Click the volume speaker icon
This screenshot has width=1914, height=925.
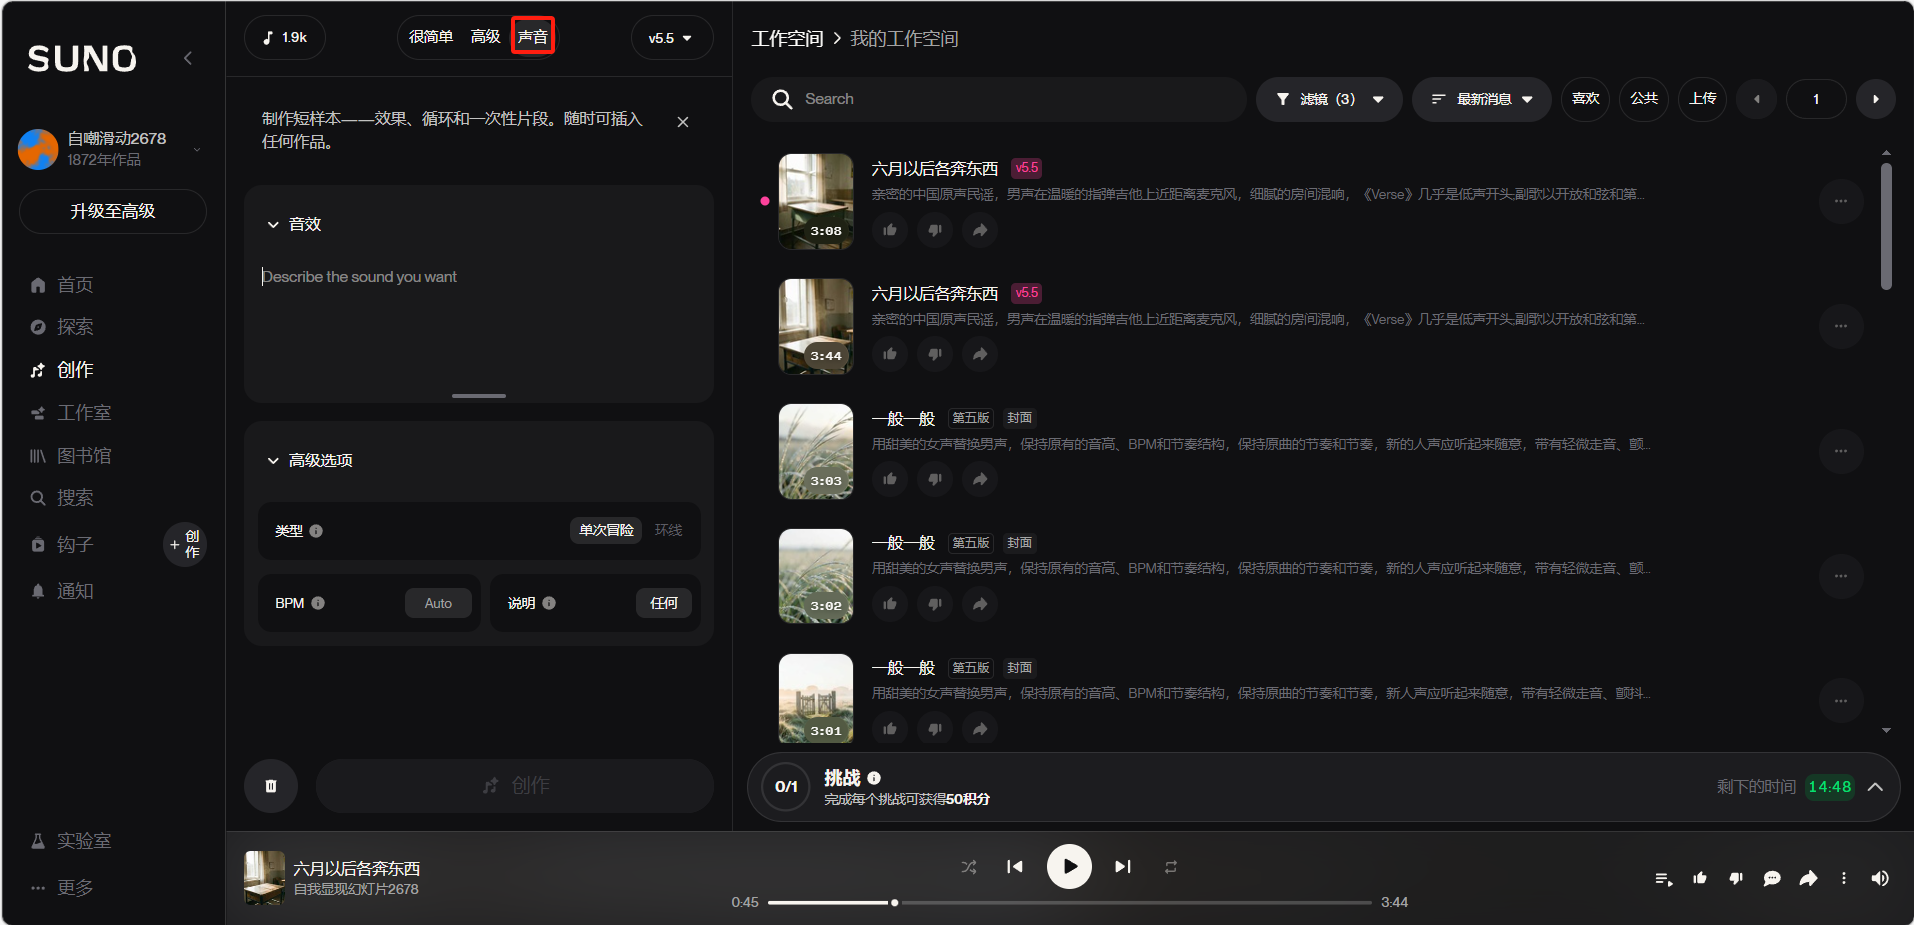coord(1880,879)
